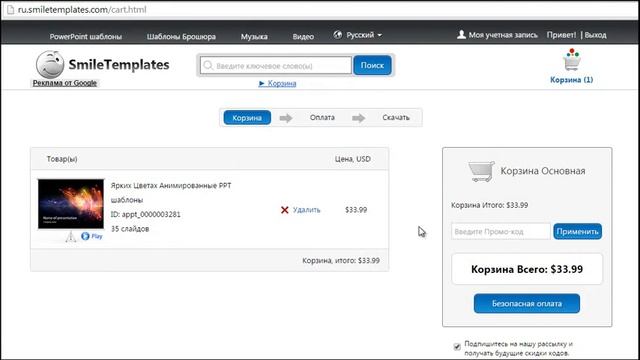This screenshot has width=640, height=360.
Task: Click the Удалить link
Action: click(307, 210)
